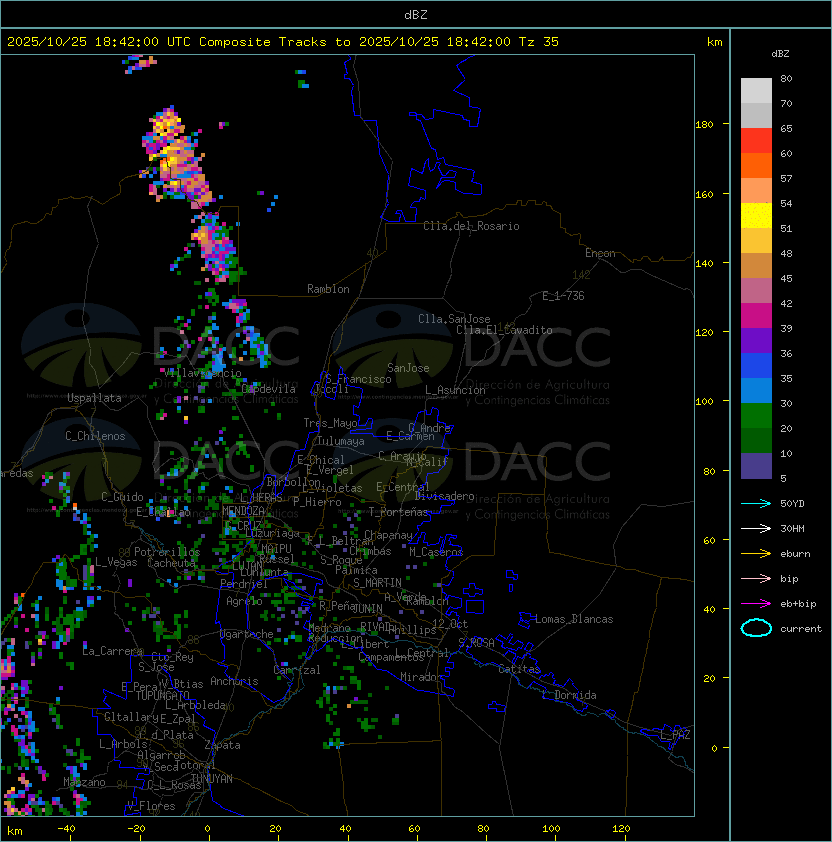The width and height of the screenshot is (832, 842).
Task: Click the white 30HM arrow in legend
Action: pyautogui.click(x=756, y=528)
